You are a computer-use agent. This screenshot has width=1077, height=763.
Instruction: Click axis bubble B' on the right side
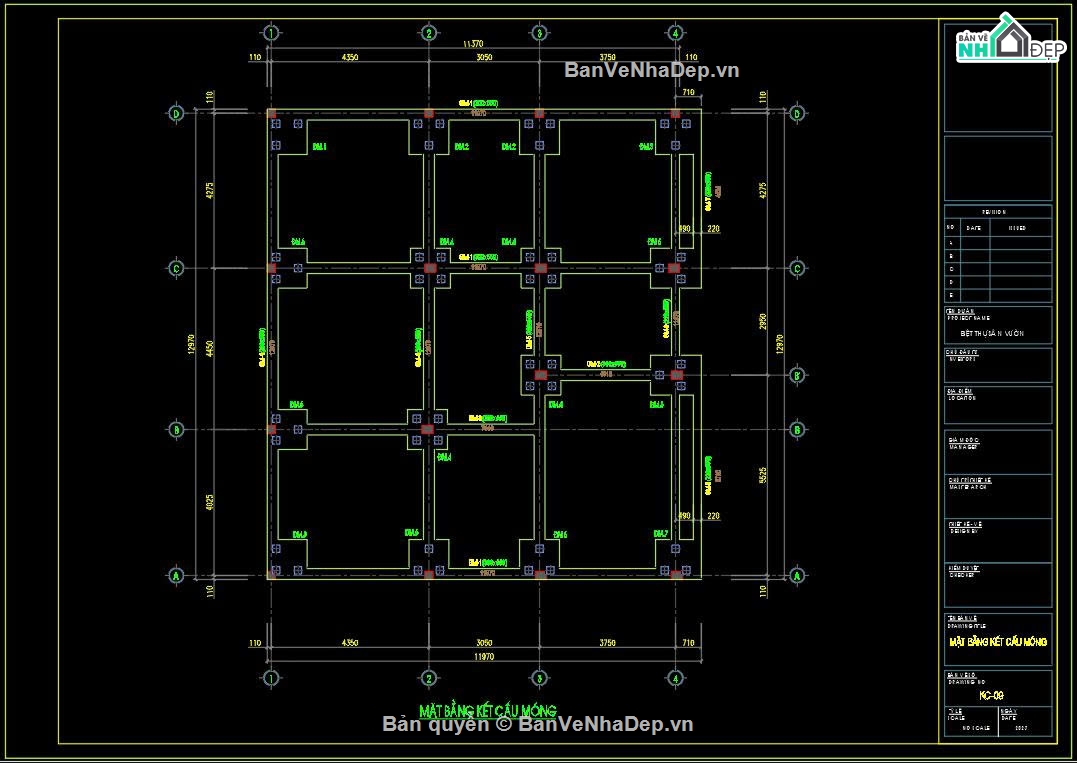tap(797, 376)
